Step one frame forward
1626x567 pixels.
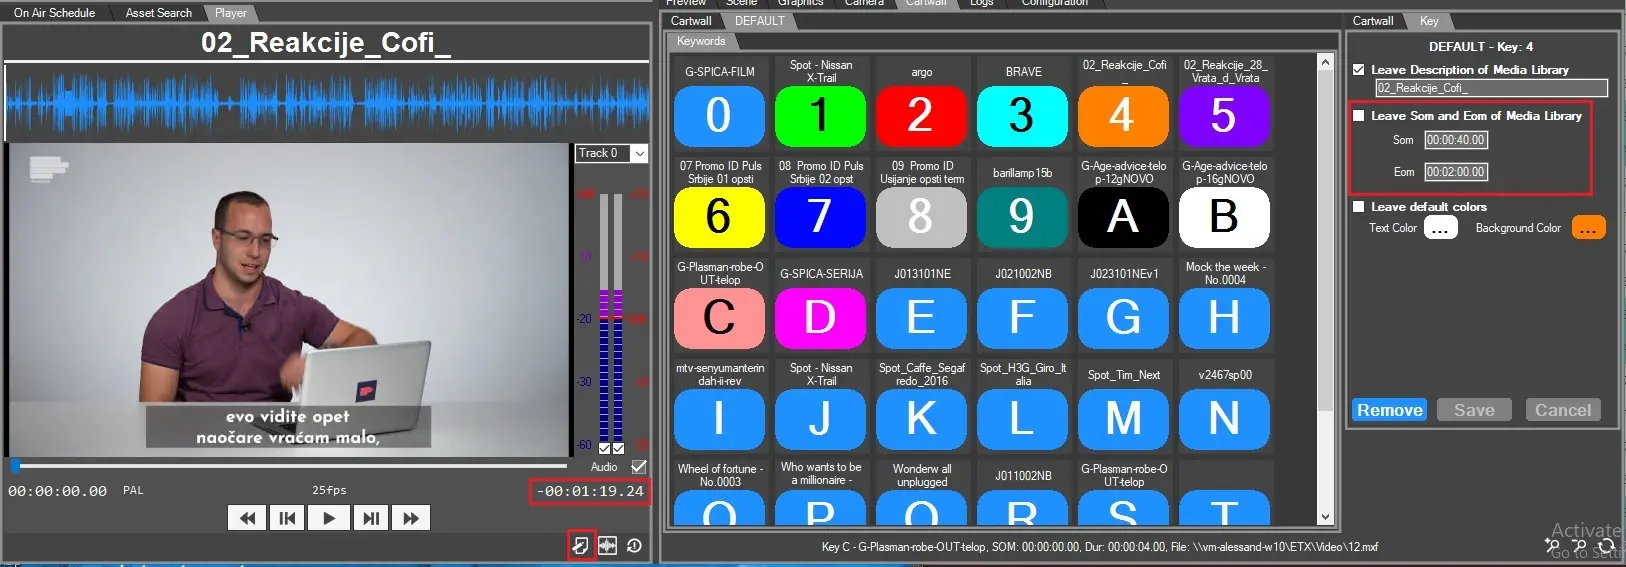370,518
